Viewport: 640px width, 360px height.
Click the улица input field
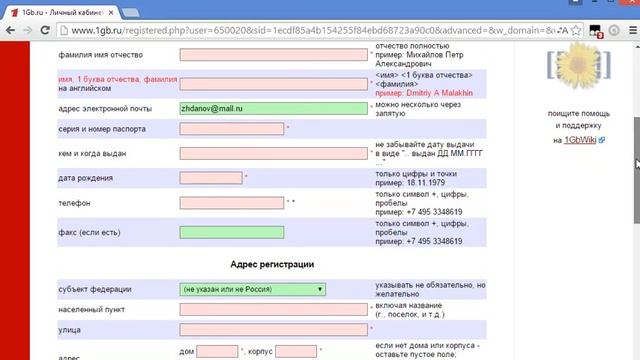[x=273, y=330]
